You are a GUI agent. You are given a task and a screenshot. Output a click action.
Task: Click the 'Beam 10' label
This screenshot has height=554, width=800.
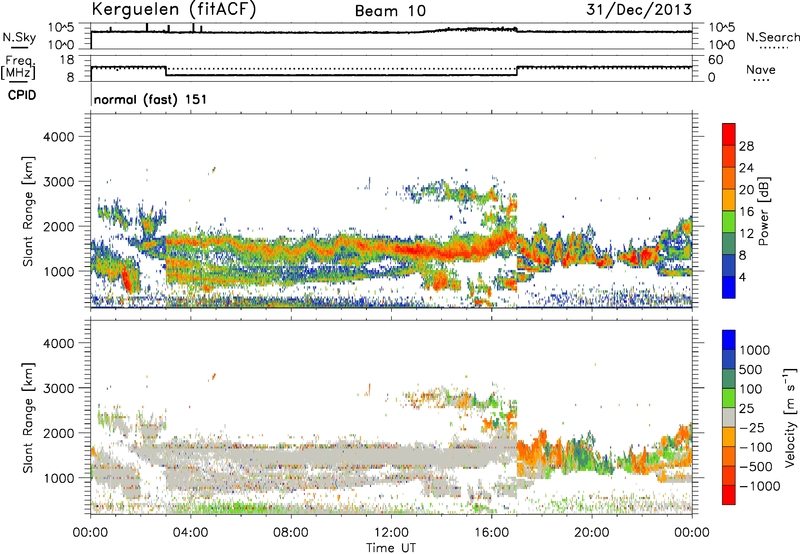(x=390, y=11)
